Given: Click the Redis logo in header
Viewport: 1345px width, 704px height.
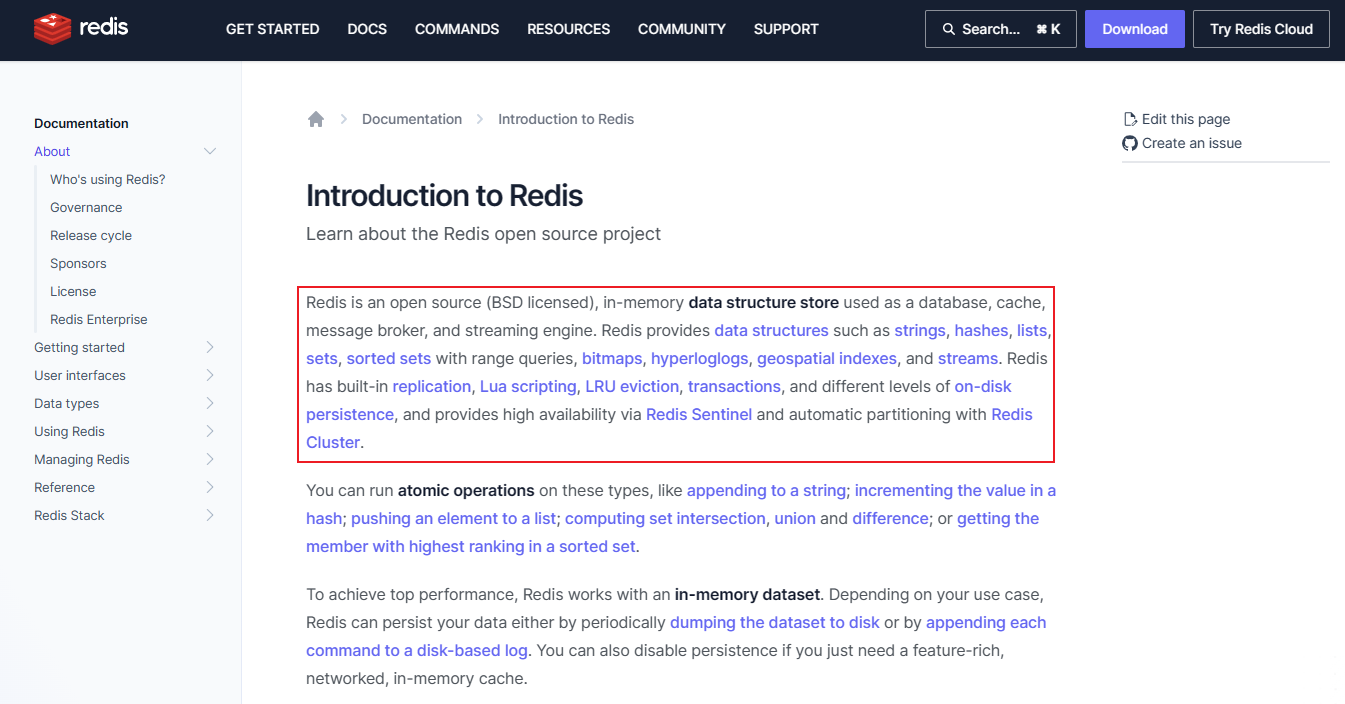Looking at the screenshot, I should tap(81, 29).
